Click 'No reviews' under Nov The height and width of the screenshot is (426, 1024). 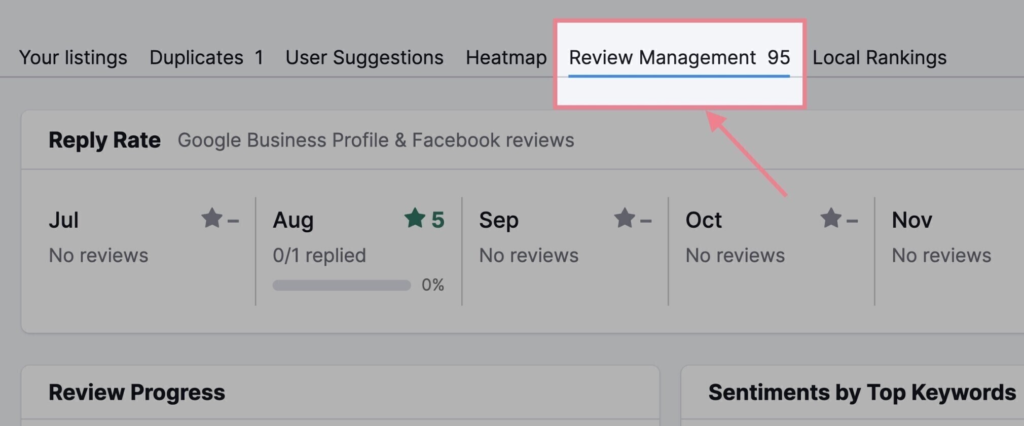(x=942, y=255)
